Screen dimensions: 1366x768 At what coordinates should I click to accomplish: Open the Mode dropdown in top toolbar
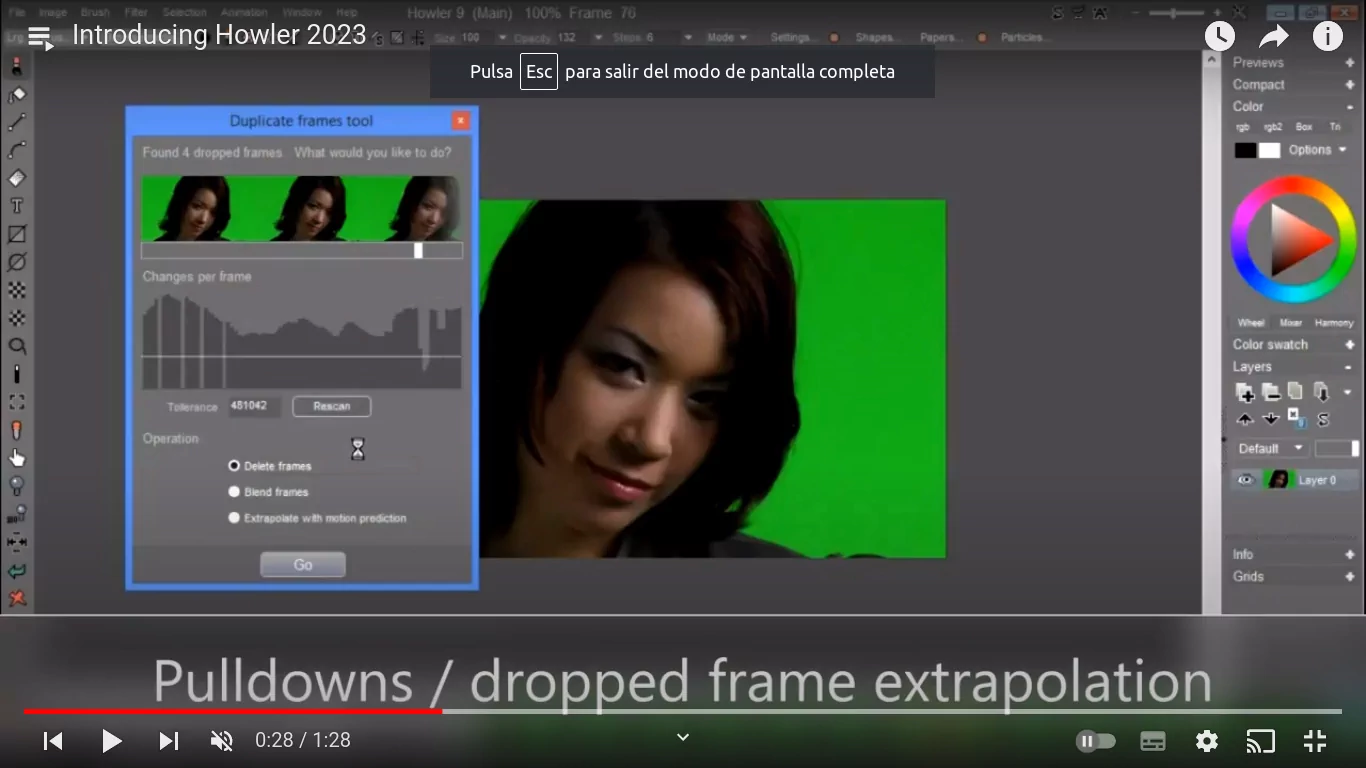(727, 37)
